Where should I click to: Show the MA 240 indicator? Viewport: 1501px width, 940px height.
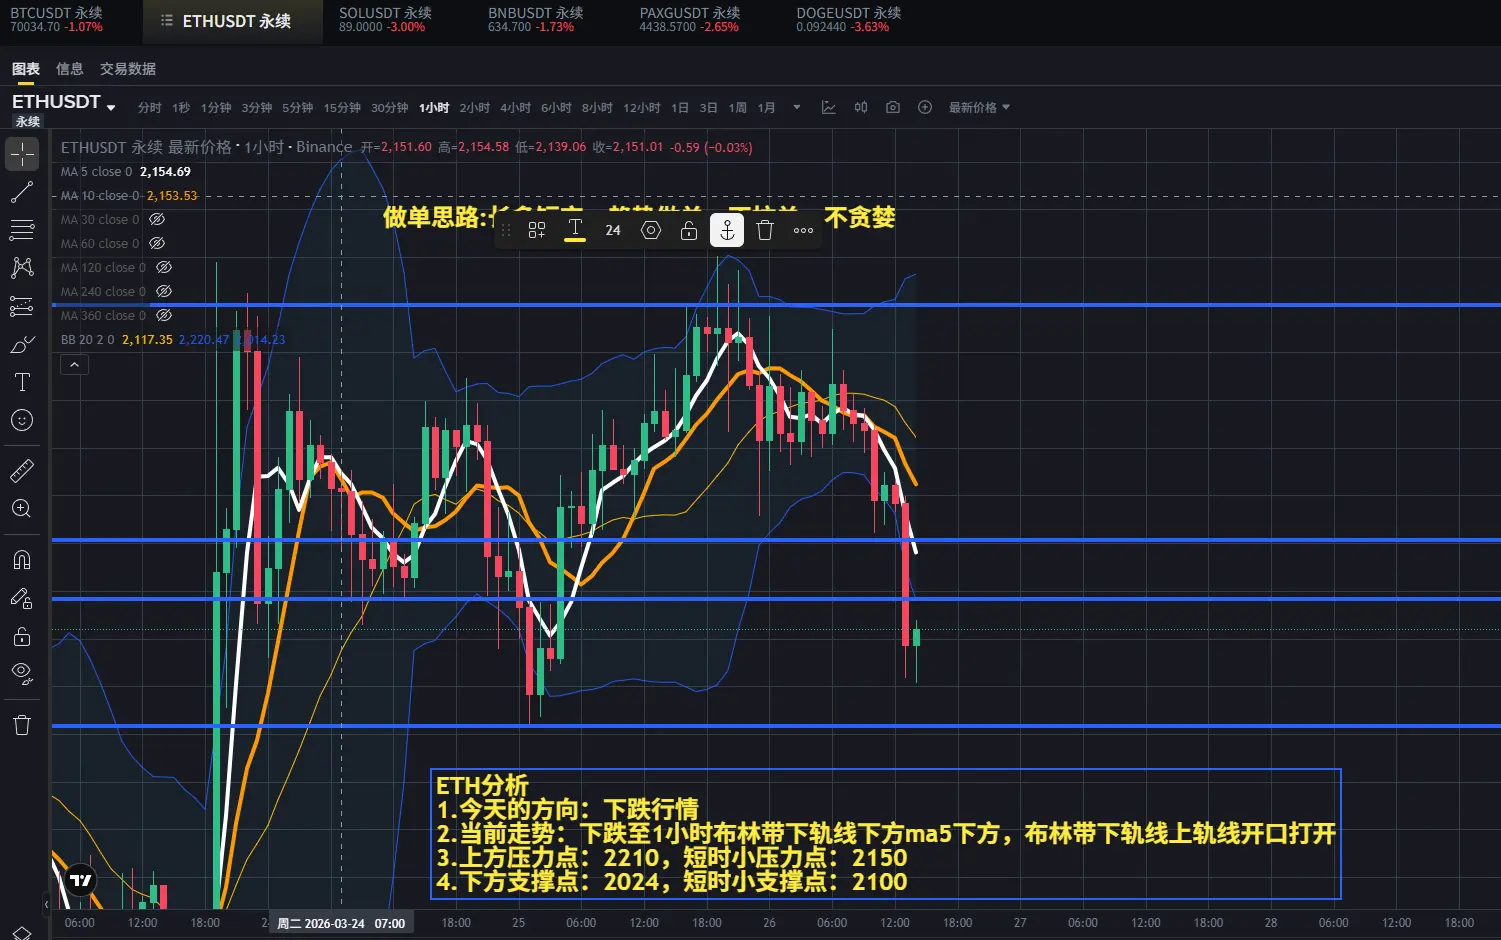[164, 291]
